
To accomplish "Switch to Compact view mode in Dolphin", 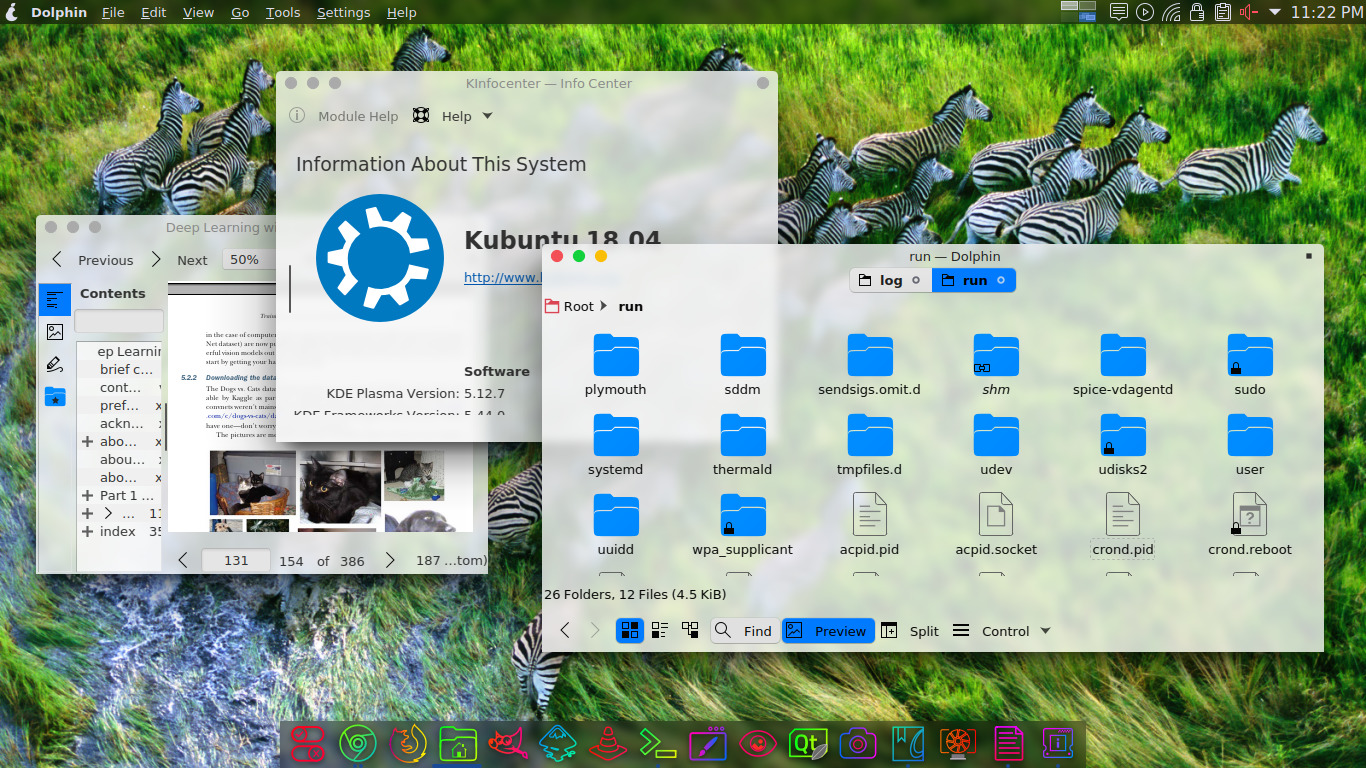I will click(660, 630).
